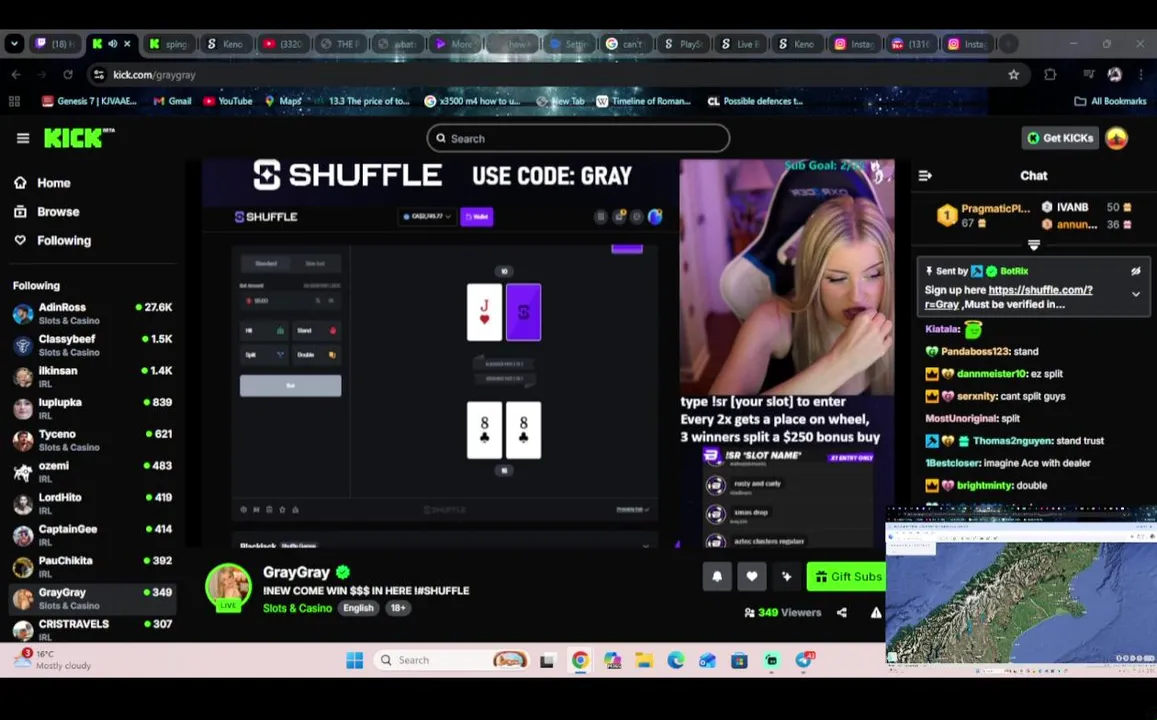This screenshot has height=720, width=1157.
Task: Mute the Kick tab audio icon
Action: 112,44
